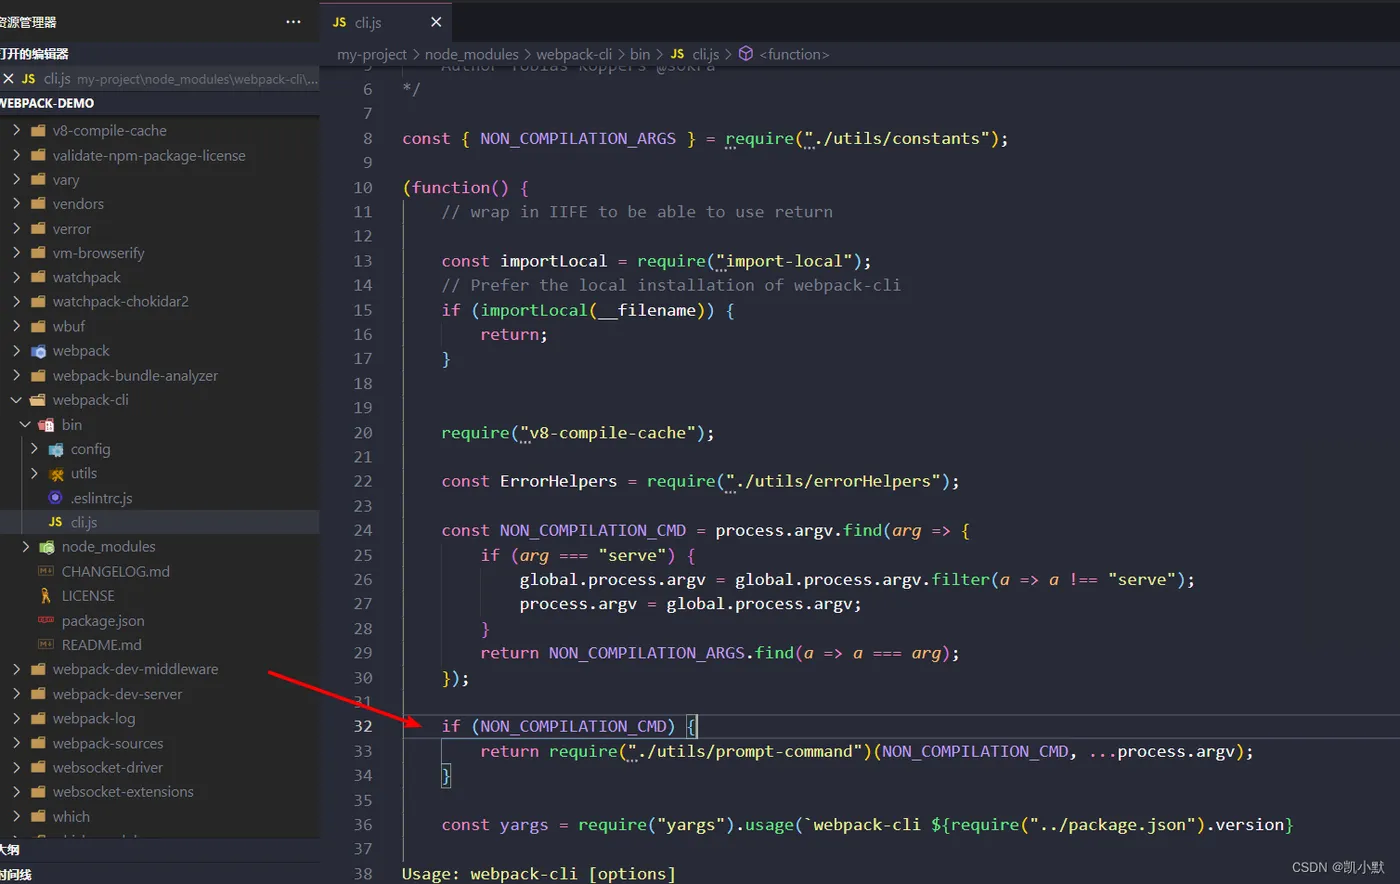1400x884 pixels.
Task: Click the watchpack-chokidar2 folder icon
Action: coord(38,302)
